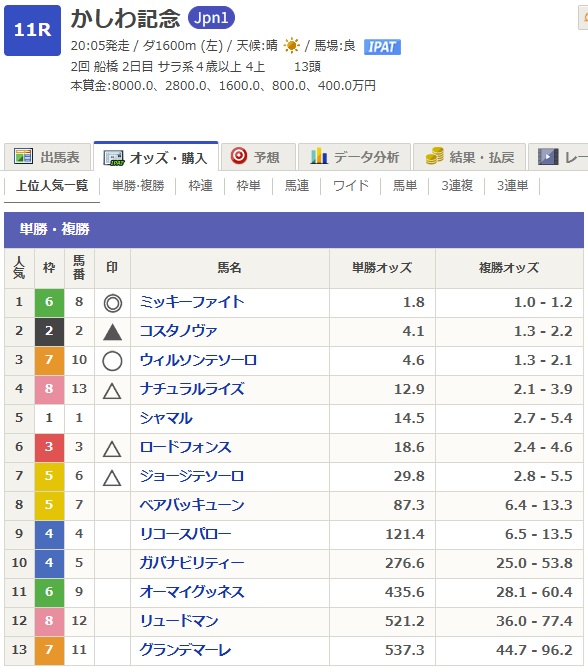Open horse コスタノヴァ

(x=178, y=331)
